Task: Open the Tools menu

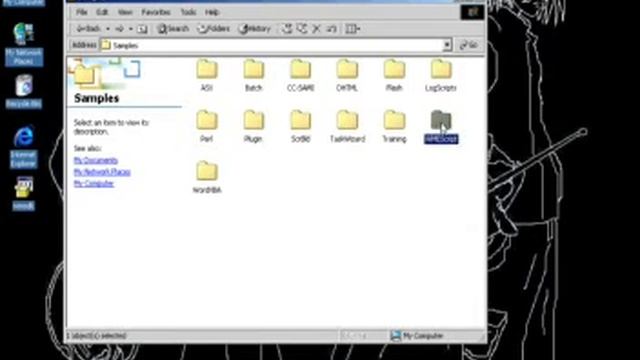Action: click(x=188, y=12)
